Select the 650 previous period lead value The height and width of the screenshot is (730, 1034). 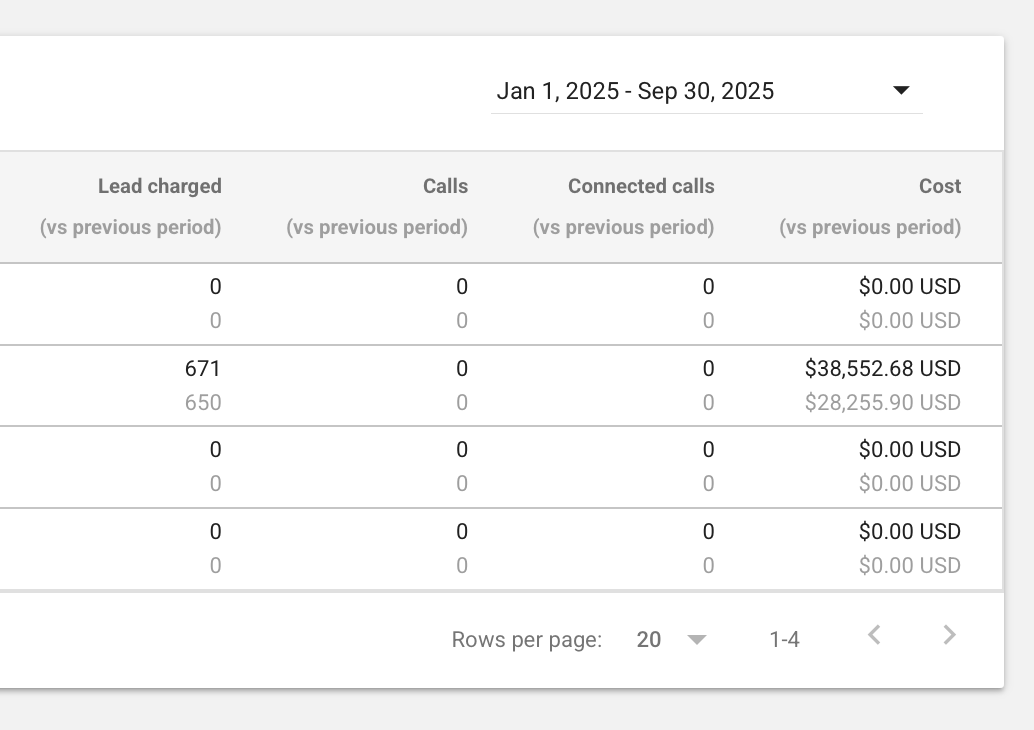click(202, 403)
